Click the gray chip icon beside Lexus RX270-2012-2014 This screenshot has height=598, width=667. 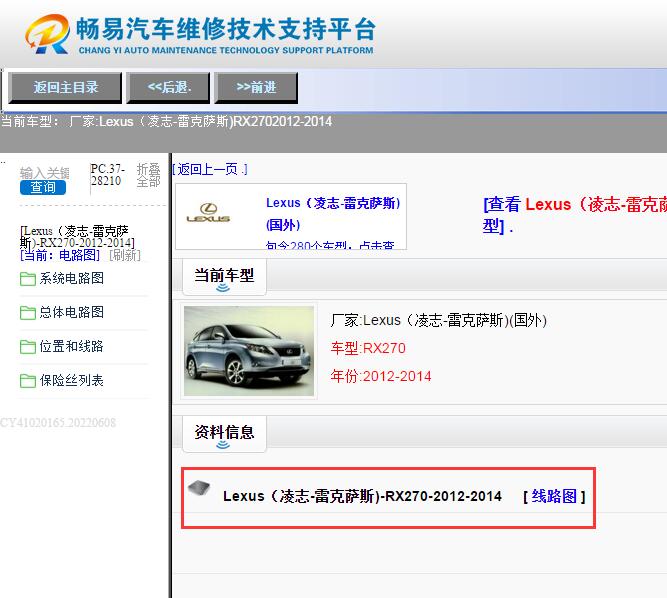(199, 488)
